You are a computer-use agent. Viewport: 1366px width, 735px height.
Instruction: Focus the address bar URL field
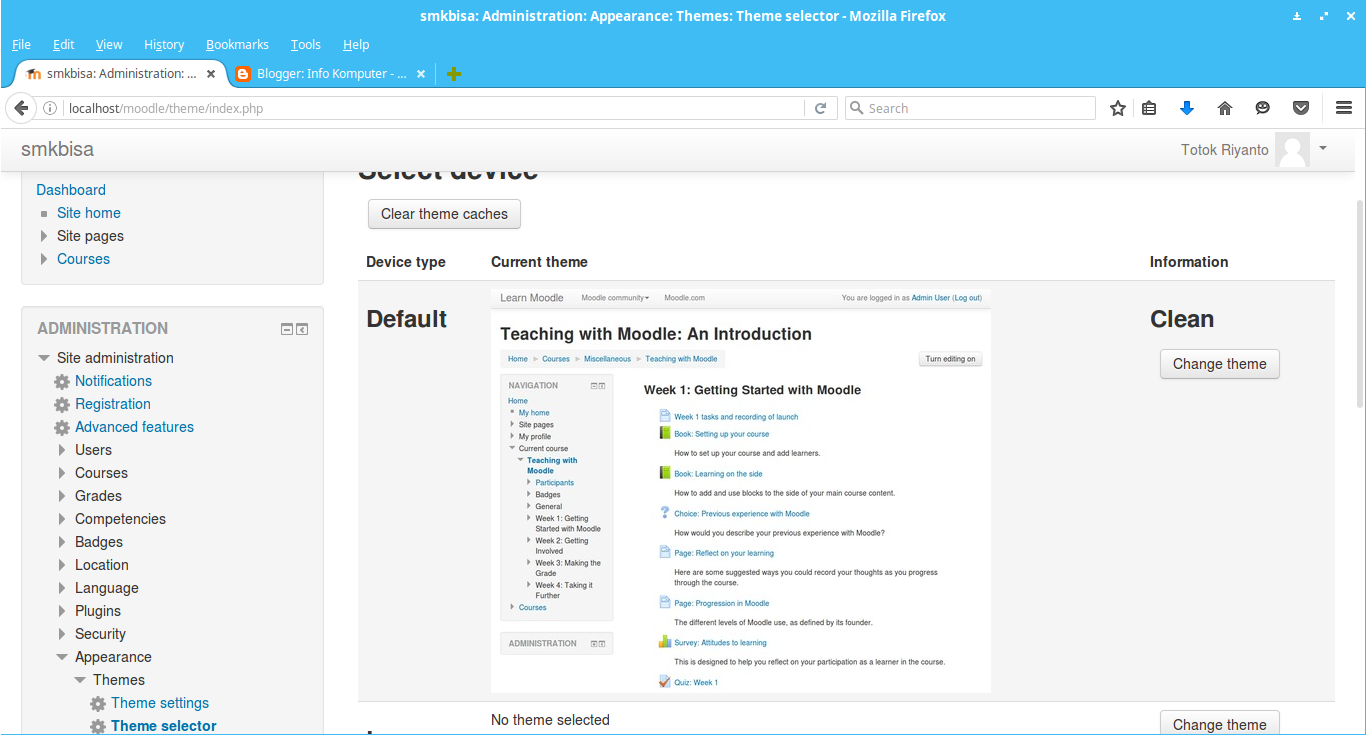click(435, 108)
